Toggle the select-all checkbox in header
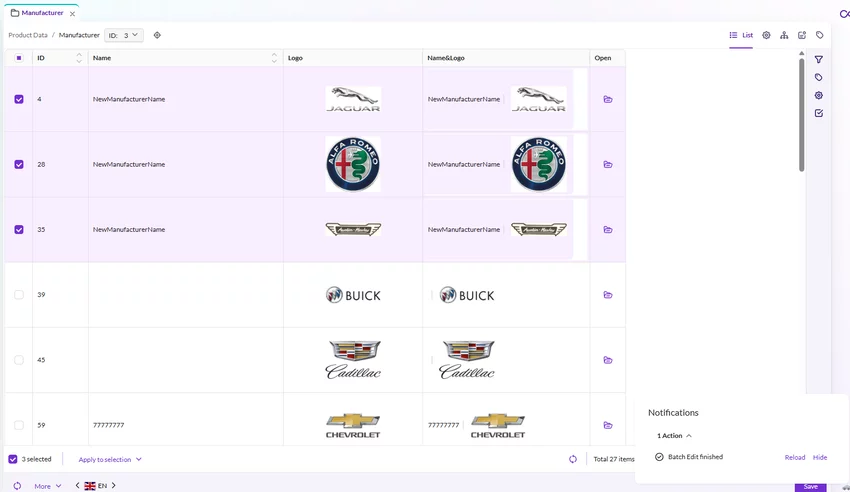Viewport: 850px width, 492px height. coord(19,58)
